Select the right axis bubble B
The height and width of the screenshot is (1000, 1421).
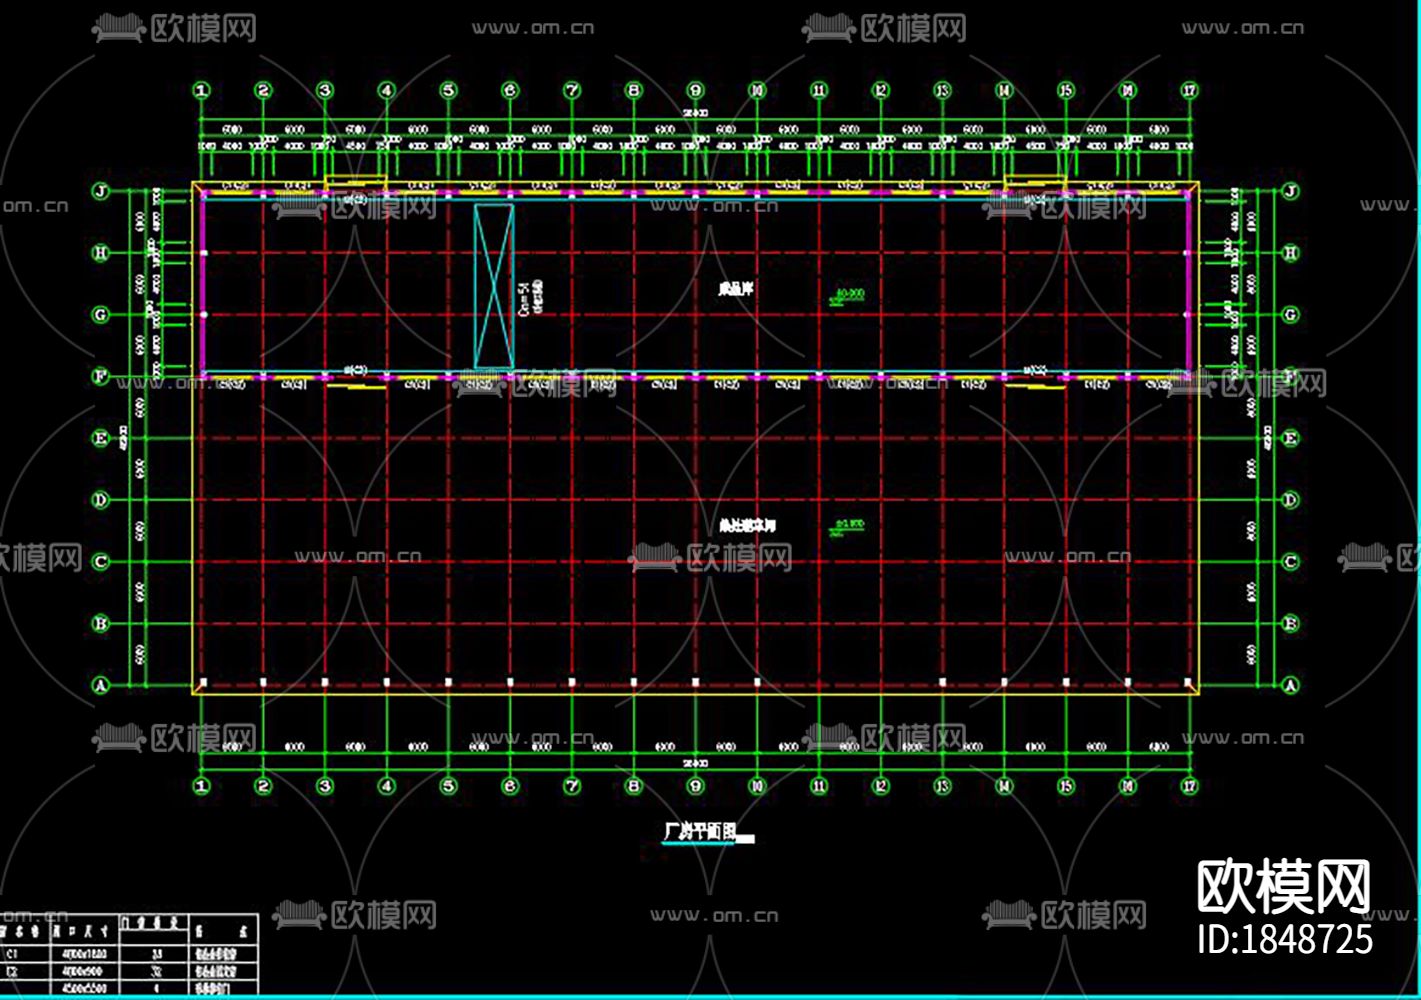[1290, 624]
